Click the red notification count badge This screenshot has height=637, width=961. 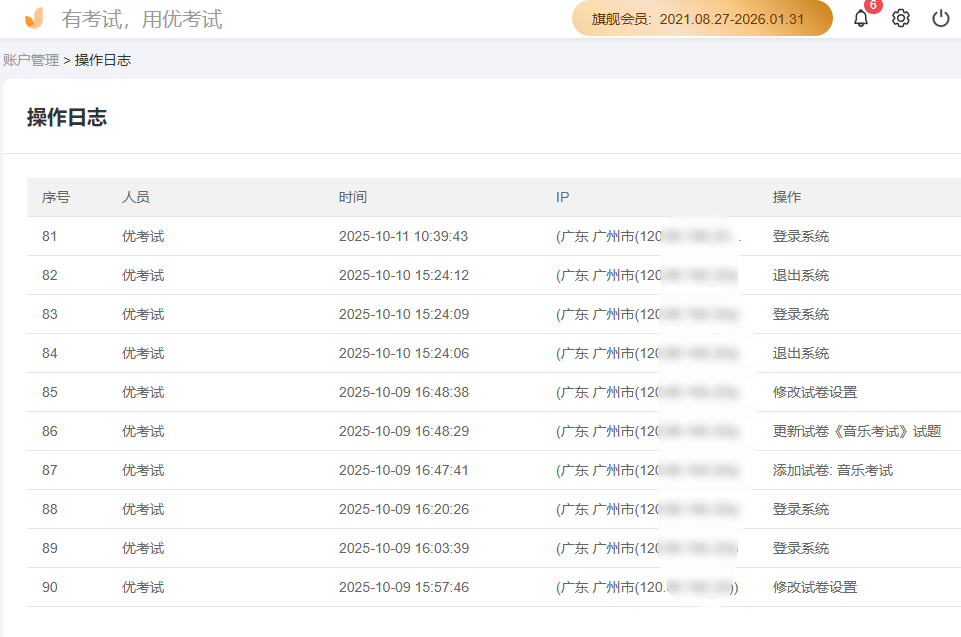tap(873, 6)
